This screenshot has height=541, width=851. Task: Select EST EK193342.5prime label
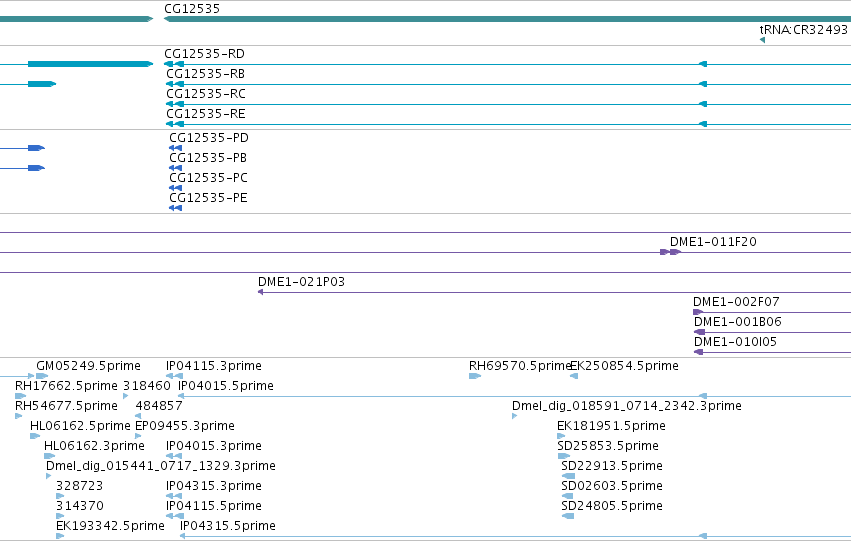110,527
